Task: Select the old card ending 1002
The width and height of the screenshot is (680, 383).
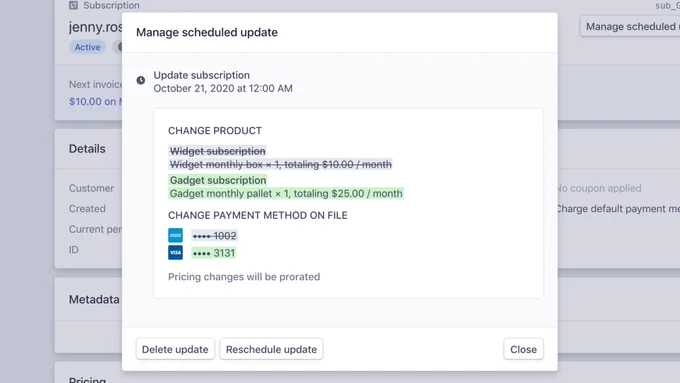Action: pos(214,236)
